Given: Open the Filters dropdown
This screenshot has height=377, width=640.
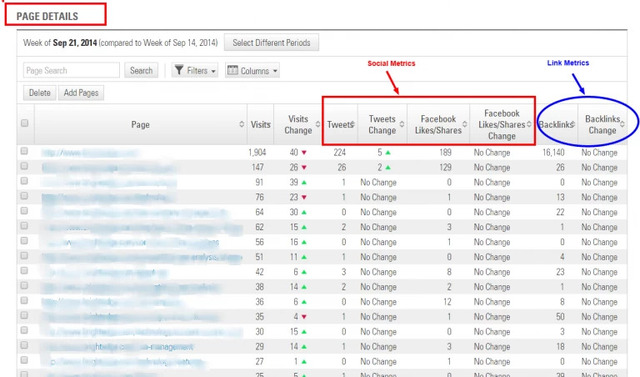Looking at the screenshot, I should point(195,71).
